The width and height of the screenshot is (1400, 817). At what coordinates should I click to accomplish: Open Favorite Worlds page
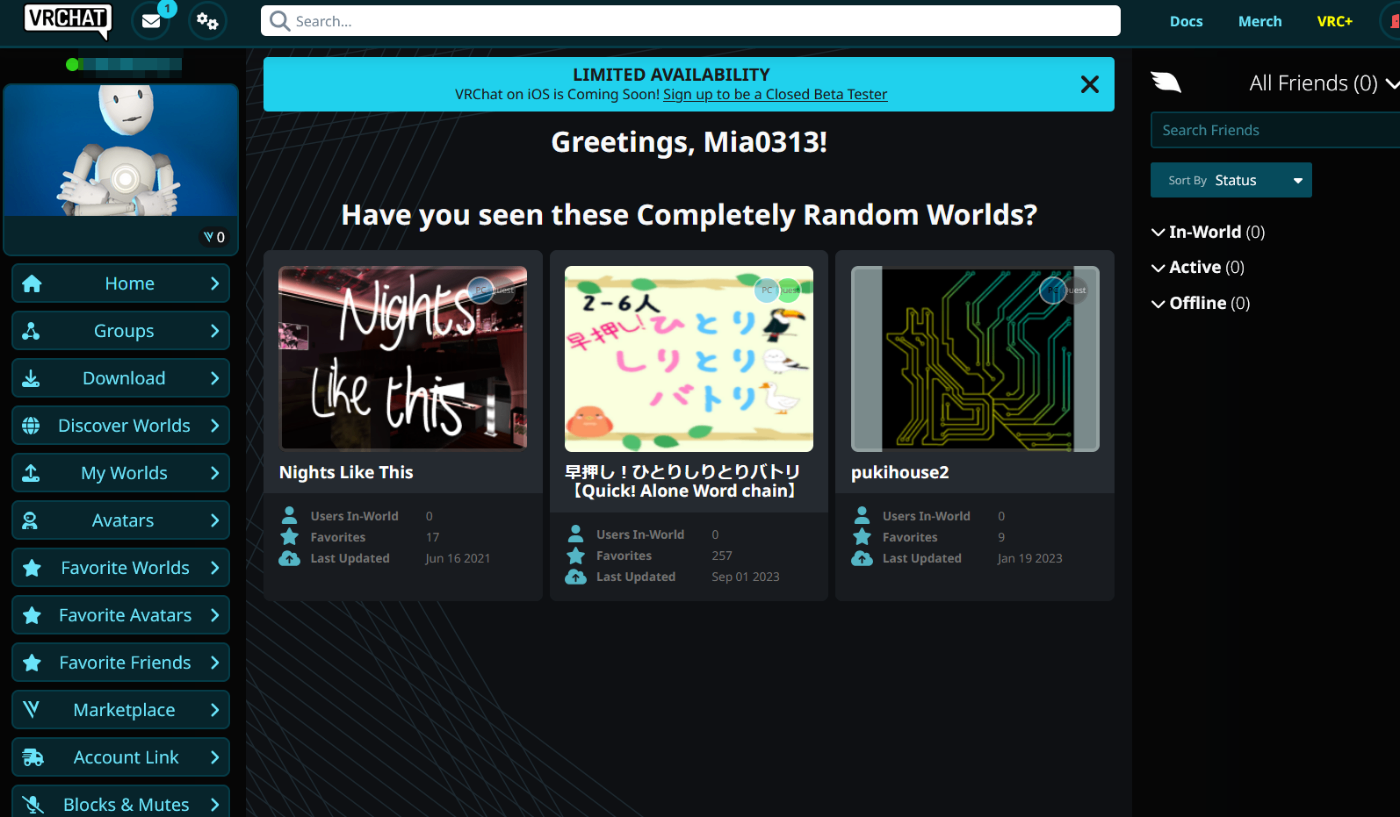point(121,568)
